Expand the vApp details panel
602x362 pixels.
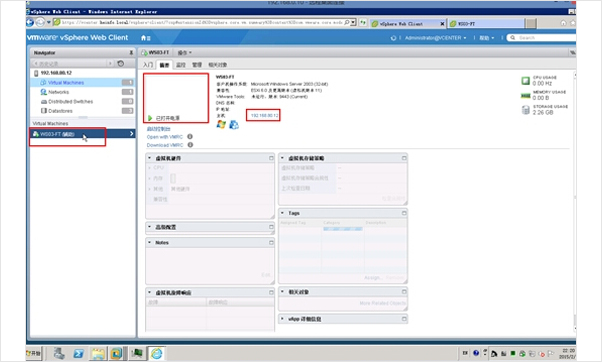point(282,319)
